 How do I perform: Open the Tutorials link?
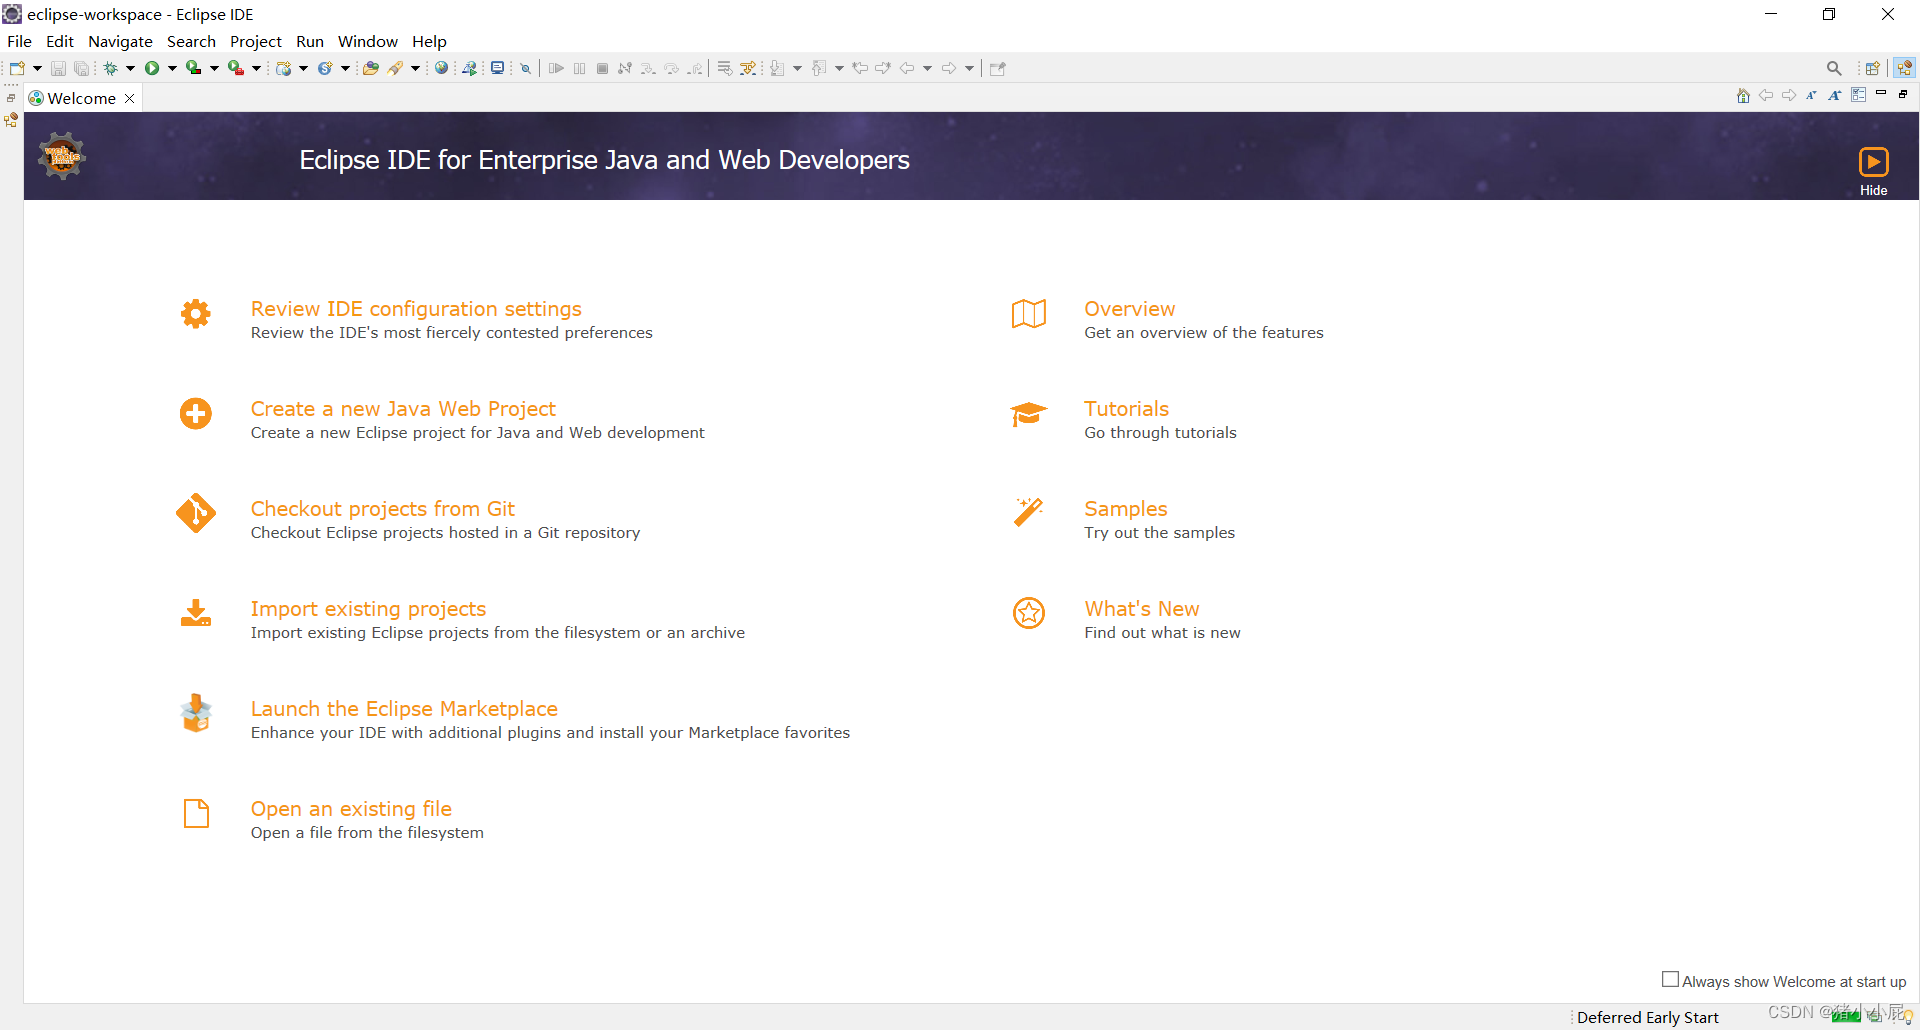(x=1127, y=409)
